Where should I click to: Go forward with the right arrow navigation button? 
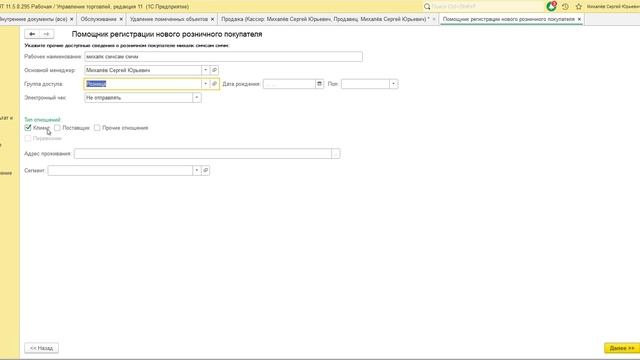pyautogui.click(x=46, y=34)
